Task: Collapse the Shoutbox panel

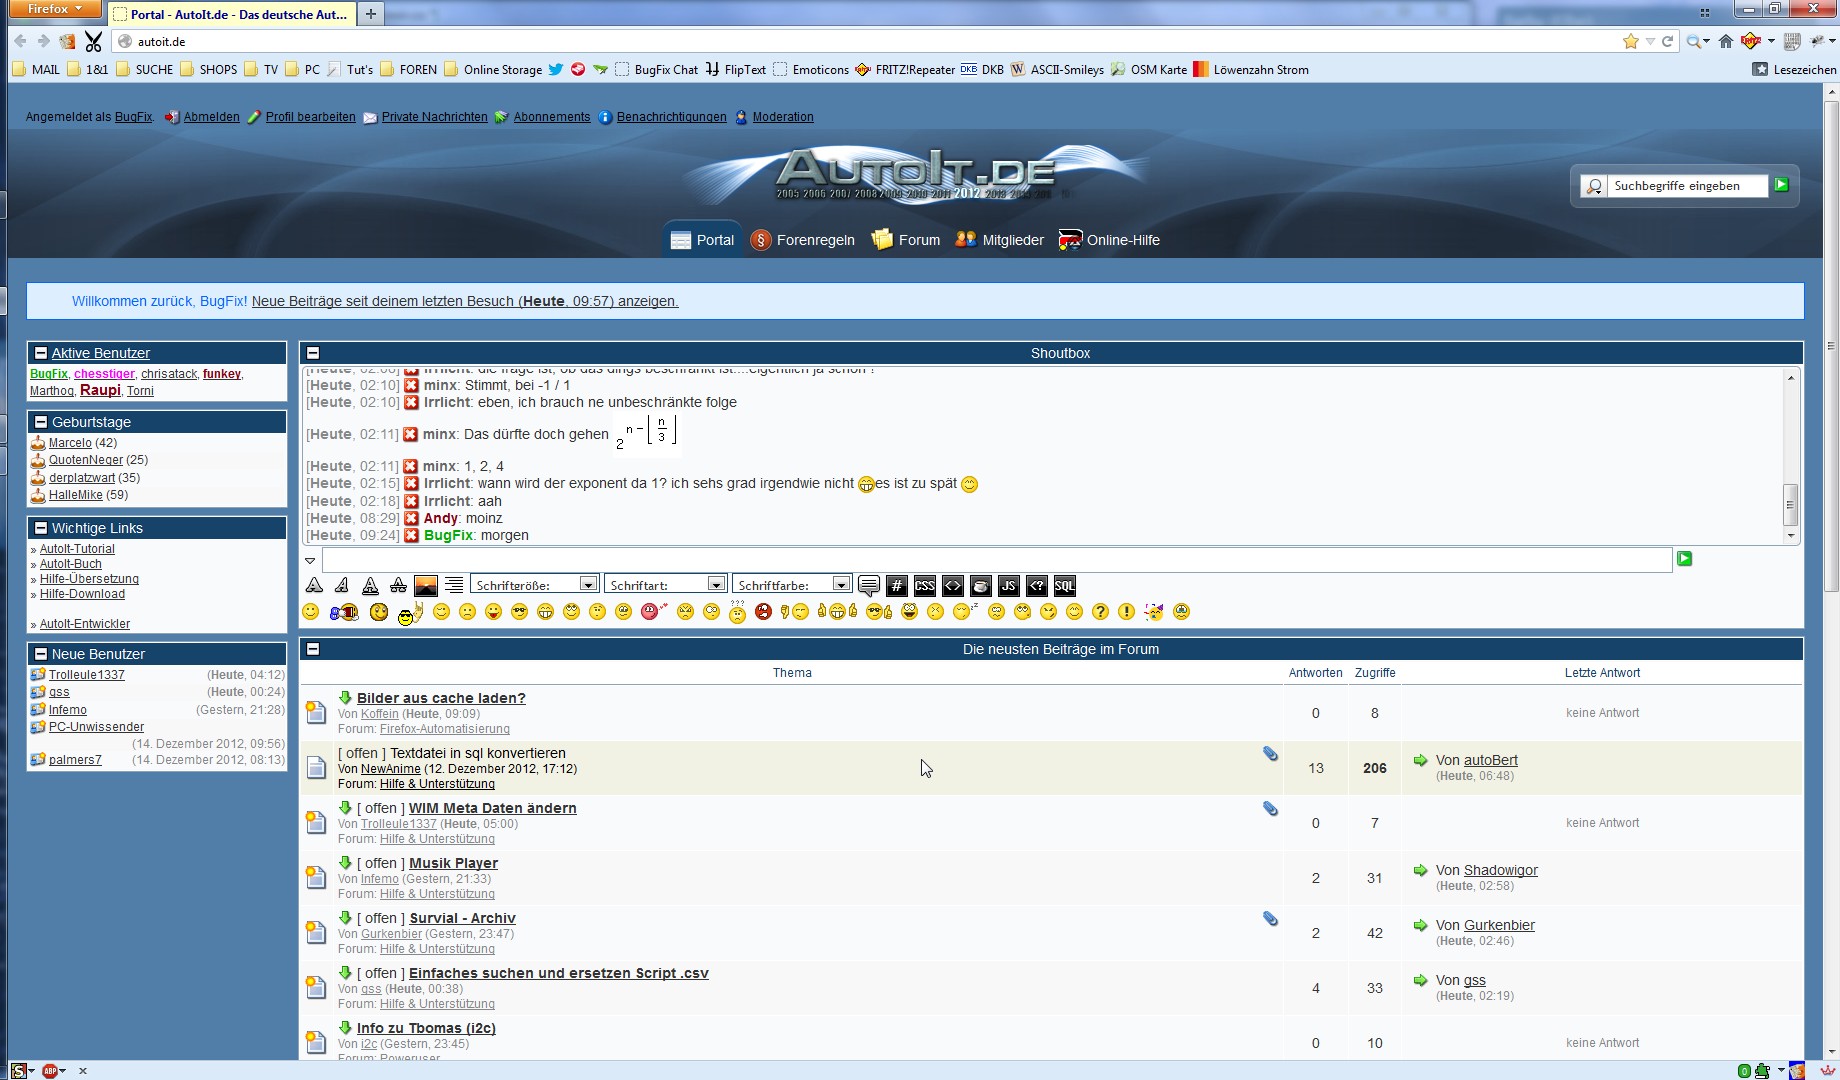Action: [313, 353]
